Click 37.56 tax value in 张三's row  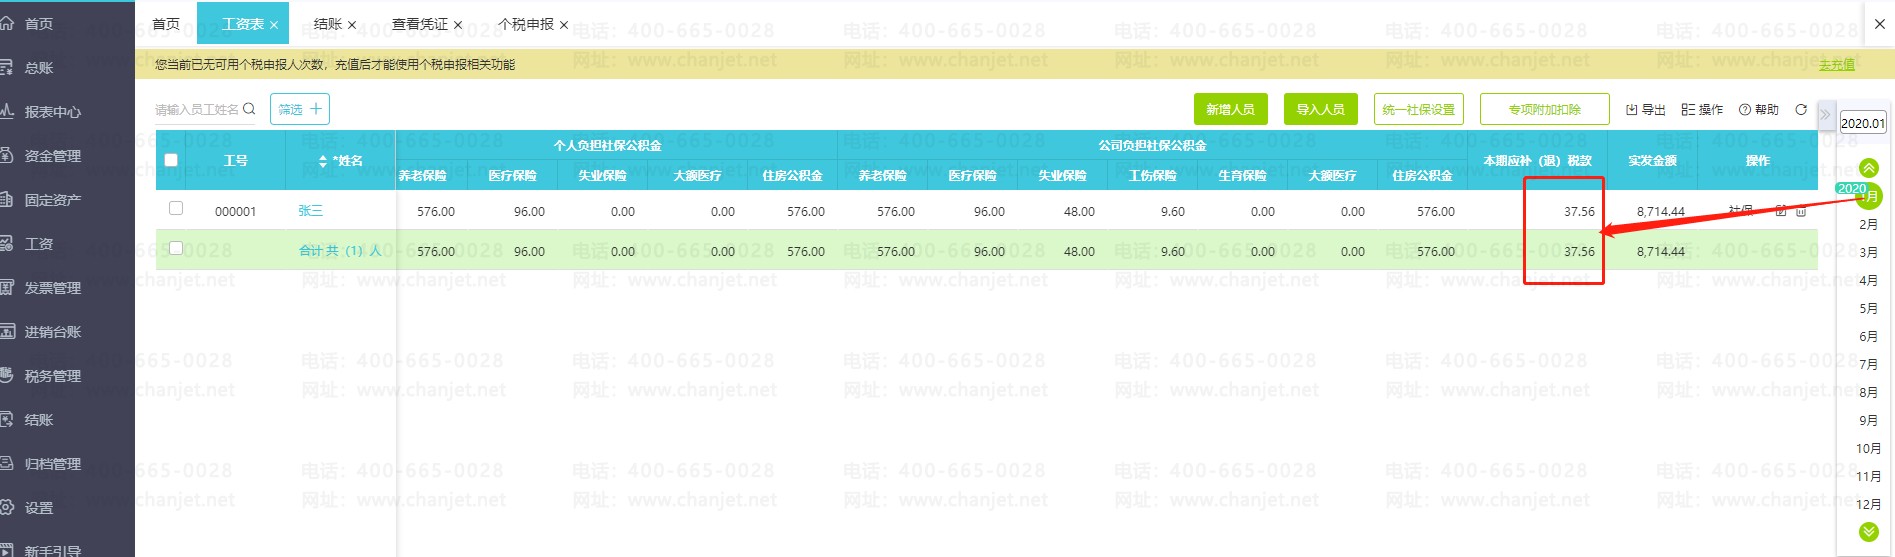(x=1580, y=212)
